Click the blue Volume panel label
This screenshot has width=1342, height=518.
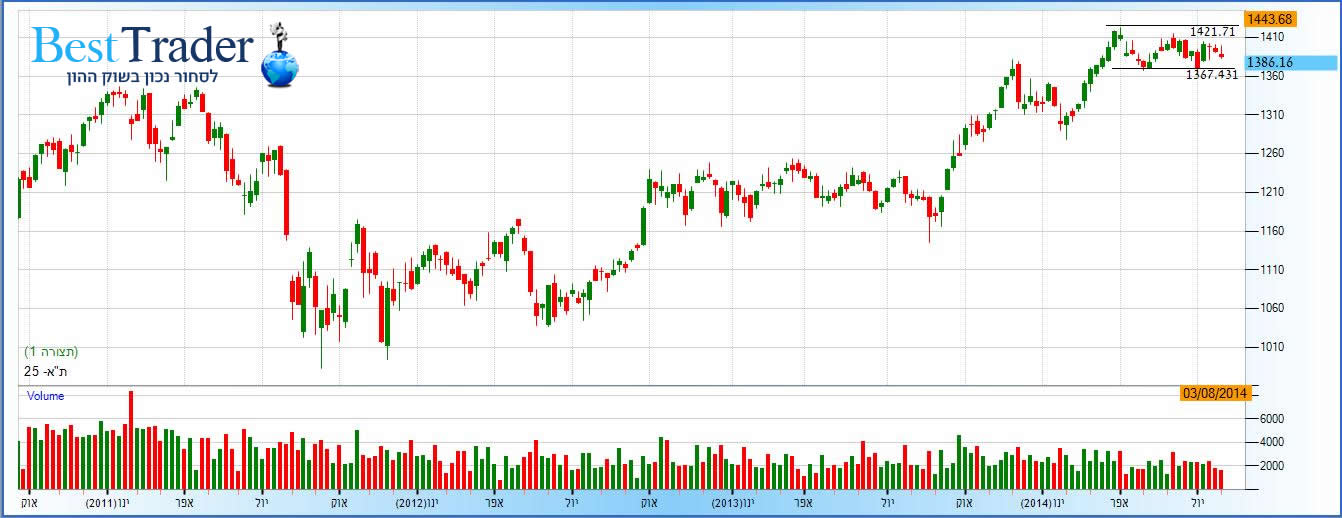(x=45, y=396)
